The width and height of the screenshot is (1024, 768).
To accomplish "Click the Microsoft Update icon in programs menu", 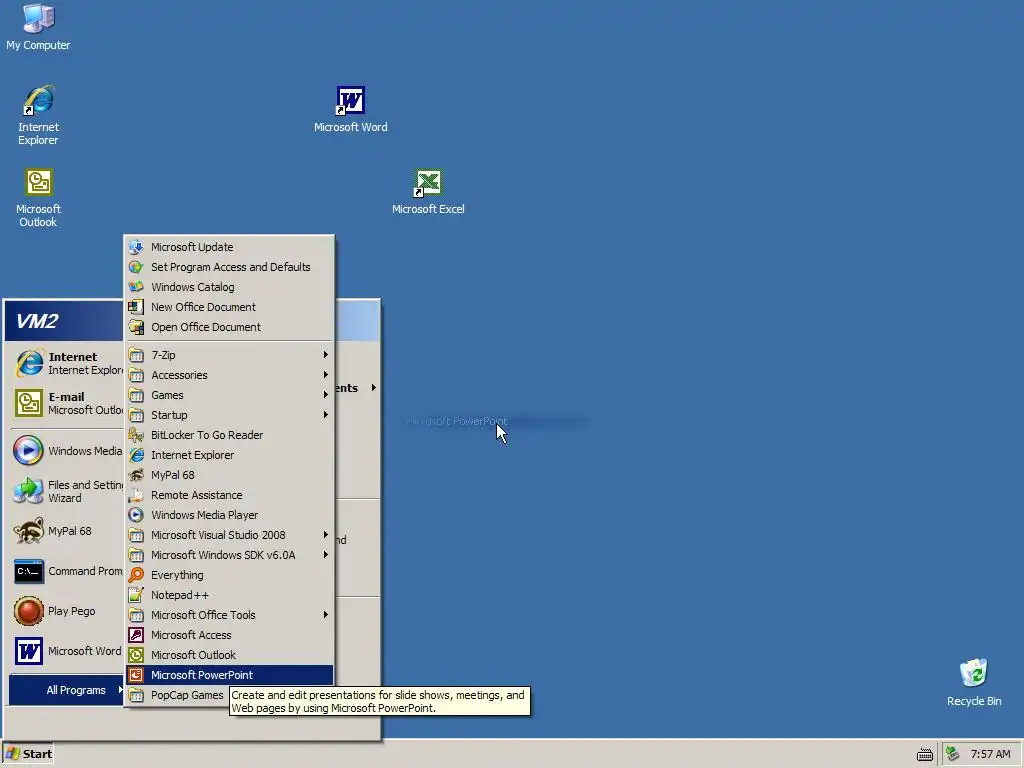I will (136, 247).
